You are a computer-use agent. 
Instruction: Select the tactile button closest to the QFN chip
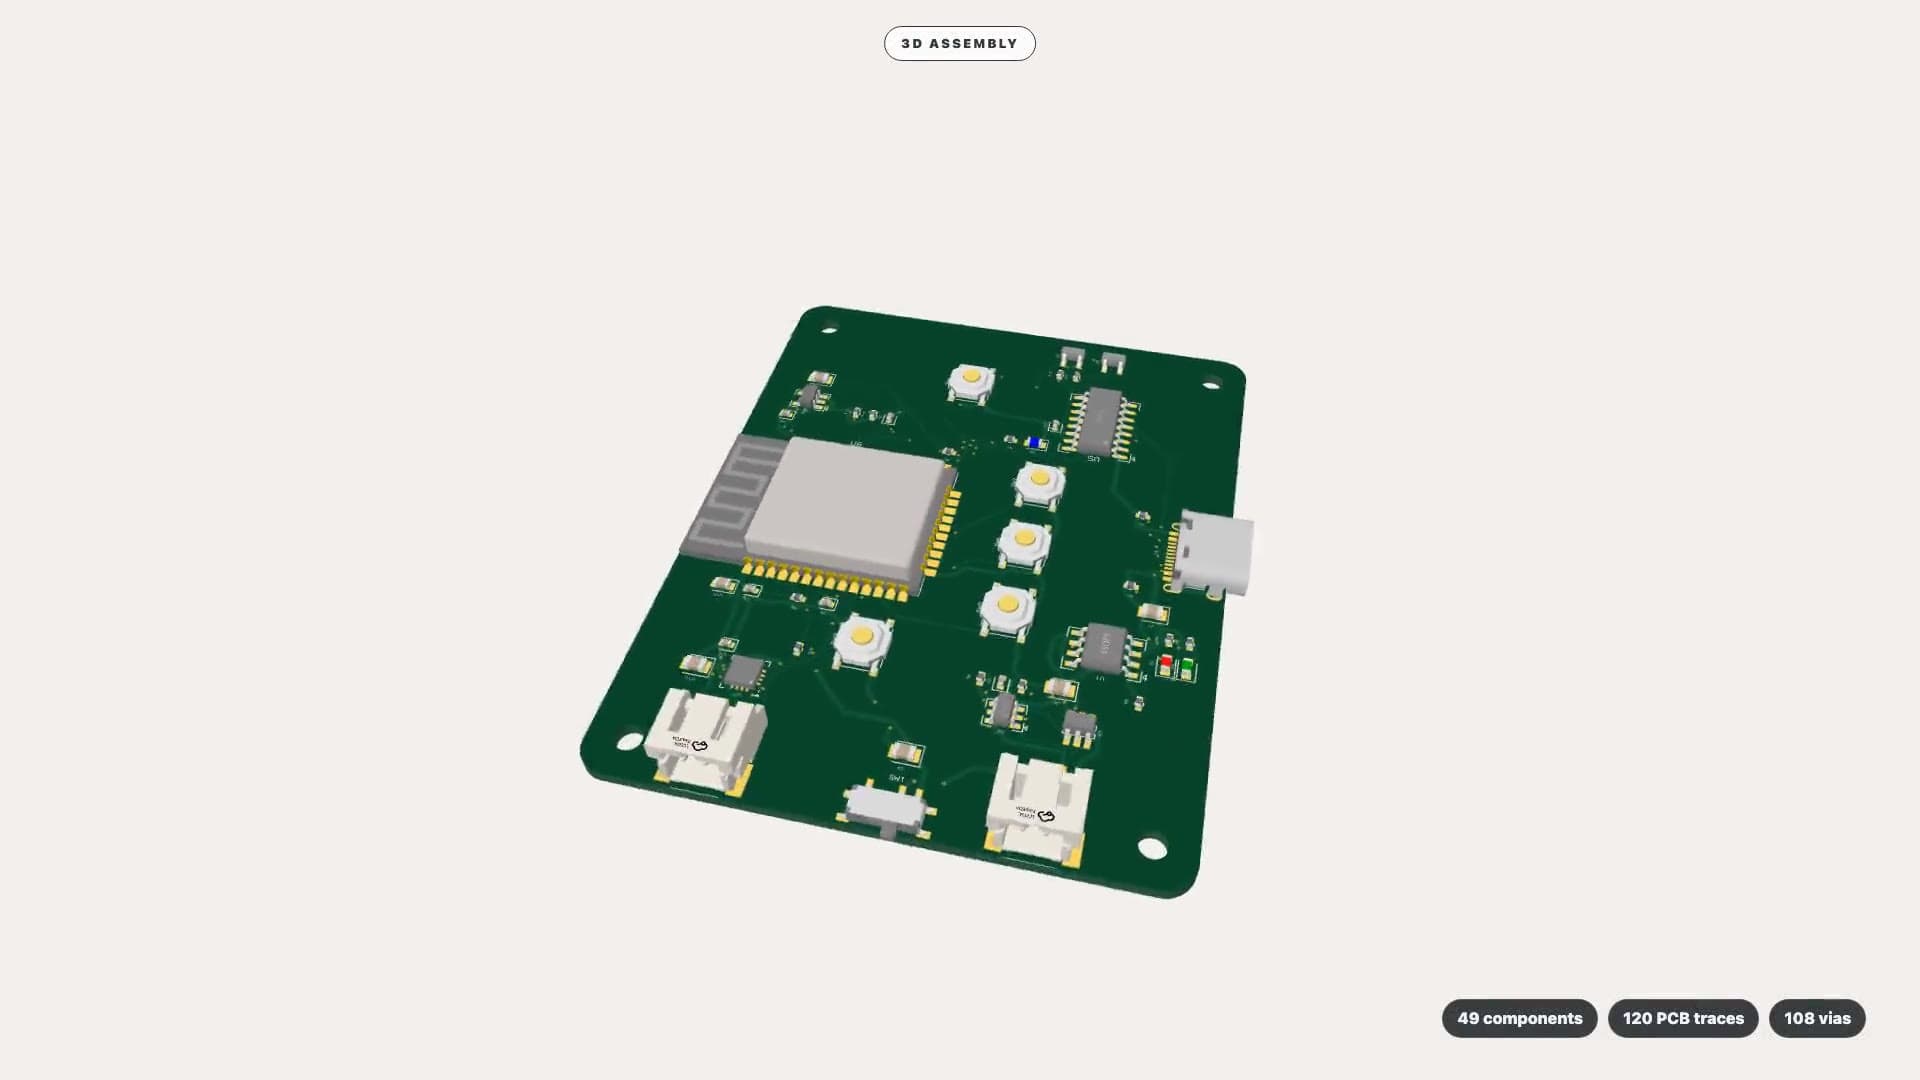click(862, 642)
